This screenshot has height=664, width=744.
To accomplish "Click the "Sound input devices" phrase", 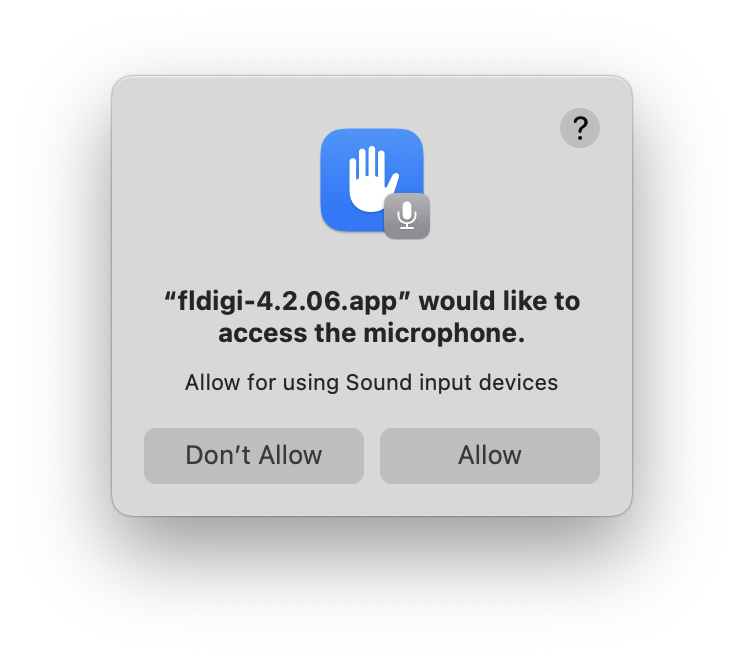I will [x=452, y=383].
